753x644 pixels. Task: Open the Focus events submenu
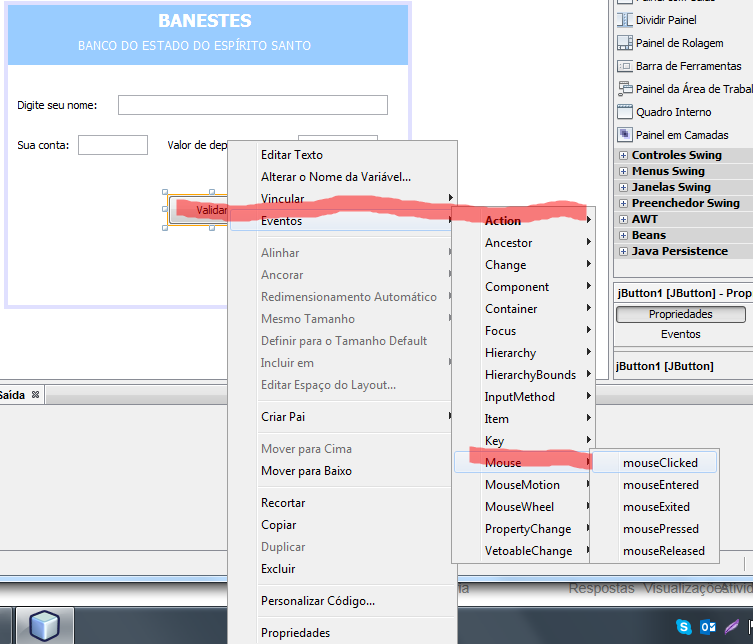click(x=523, y=331)
